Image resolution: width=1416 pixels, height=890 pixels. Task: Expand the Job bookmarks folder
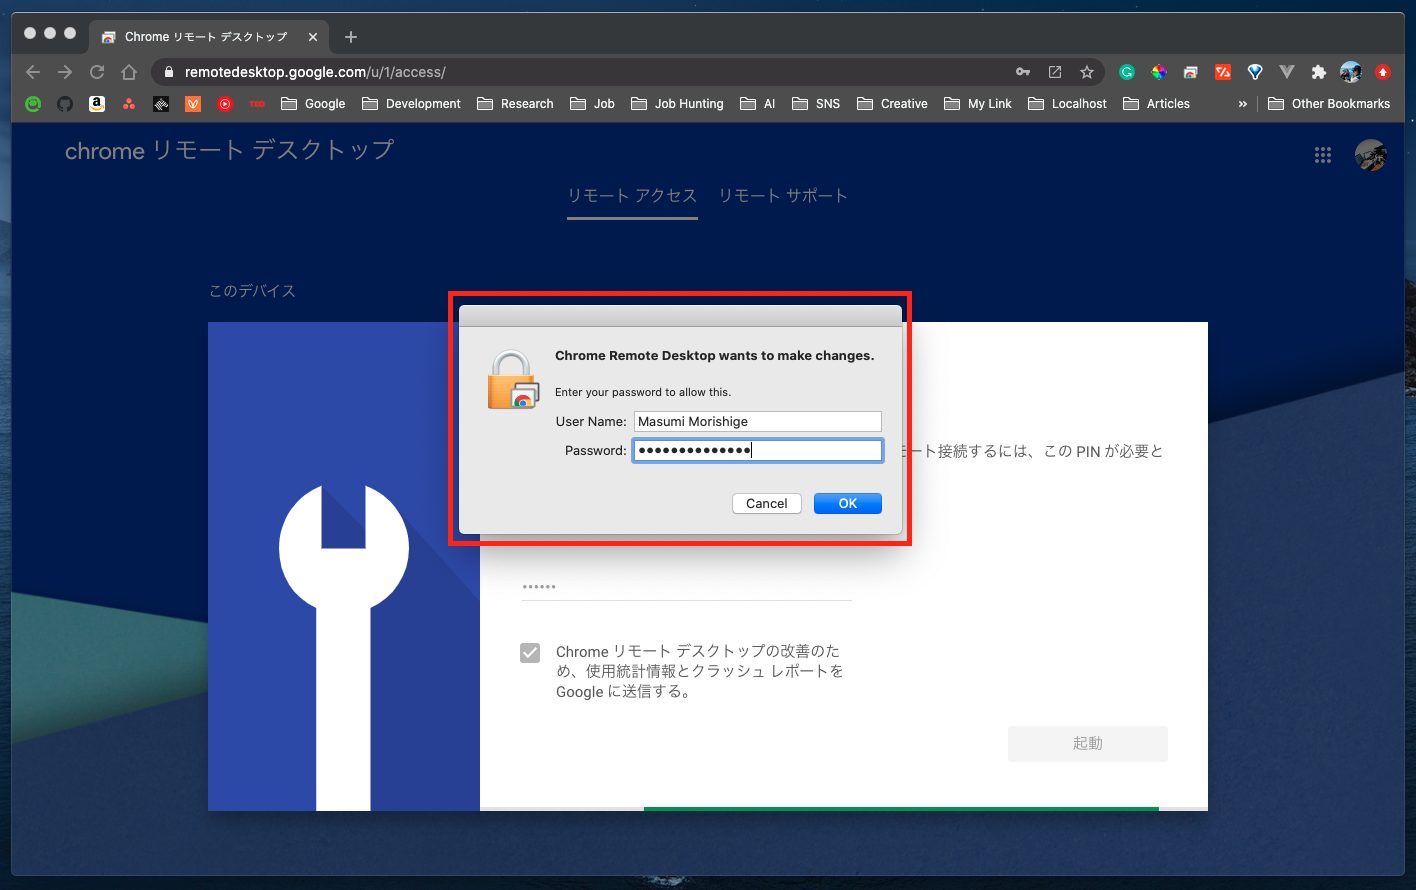point(592,103)
